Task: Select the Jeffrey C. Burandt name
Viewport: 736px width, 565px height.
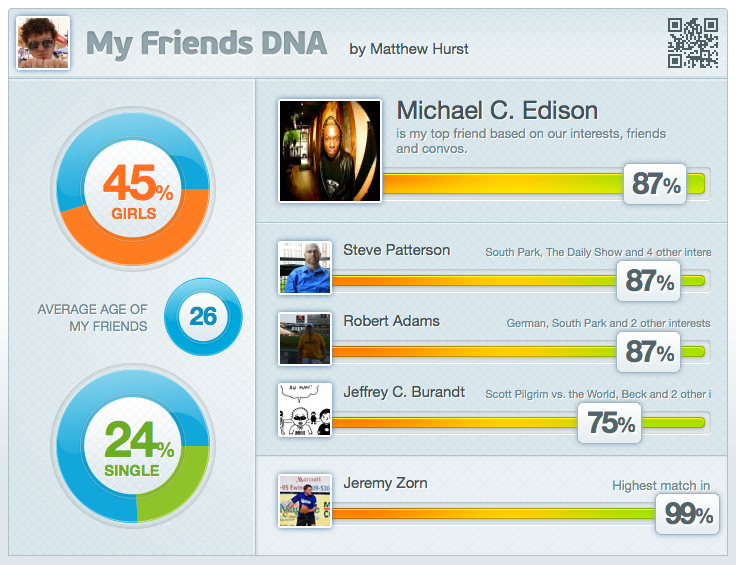Action: point(404,392)
